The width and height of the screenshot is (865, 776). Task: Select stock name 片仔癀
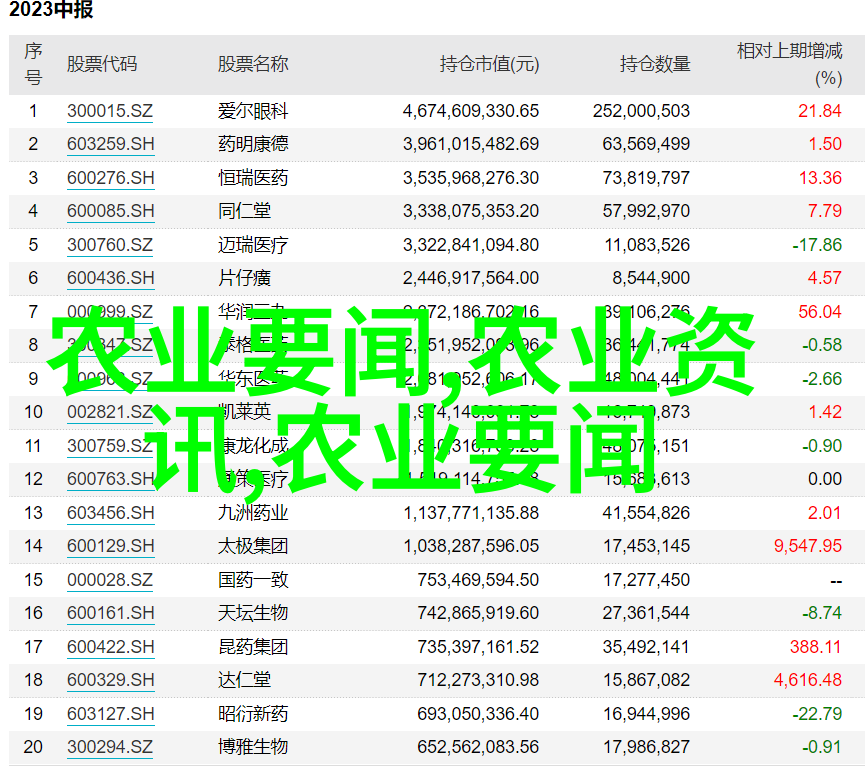[244, 277]
